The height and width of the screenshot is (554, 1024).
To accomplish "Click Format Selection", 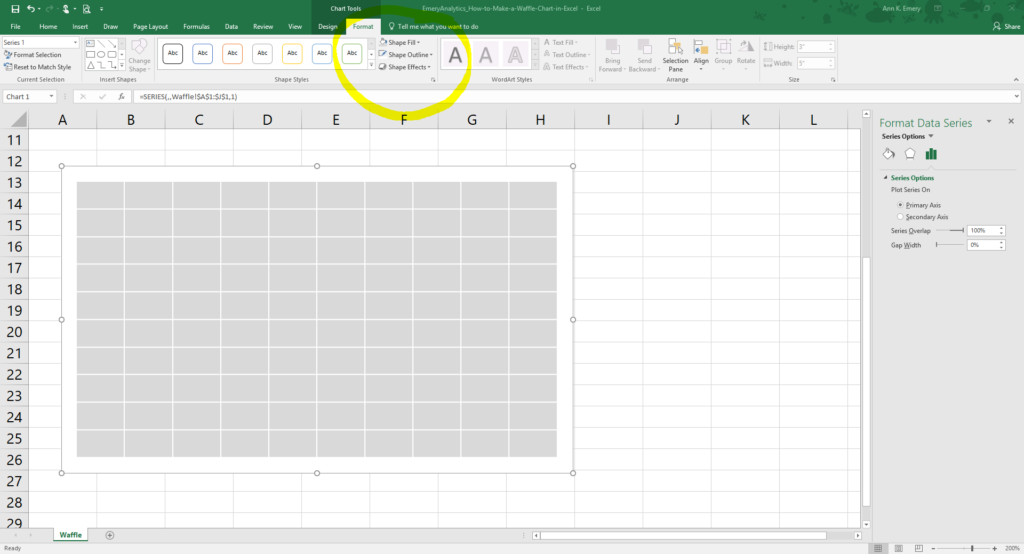I will point(33,55).
